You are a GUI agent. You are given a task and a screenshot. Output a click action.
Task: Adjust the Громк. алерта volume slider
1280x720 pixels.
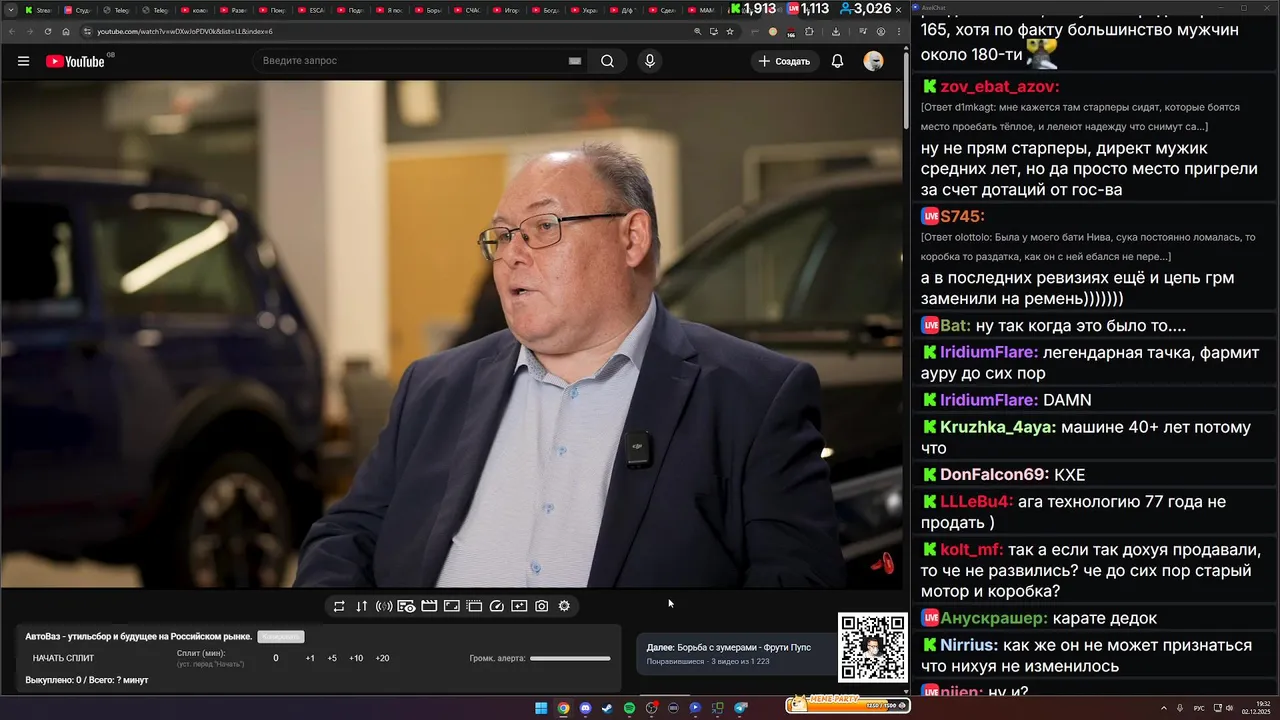[x=570, y=658]
